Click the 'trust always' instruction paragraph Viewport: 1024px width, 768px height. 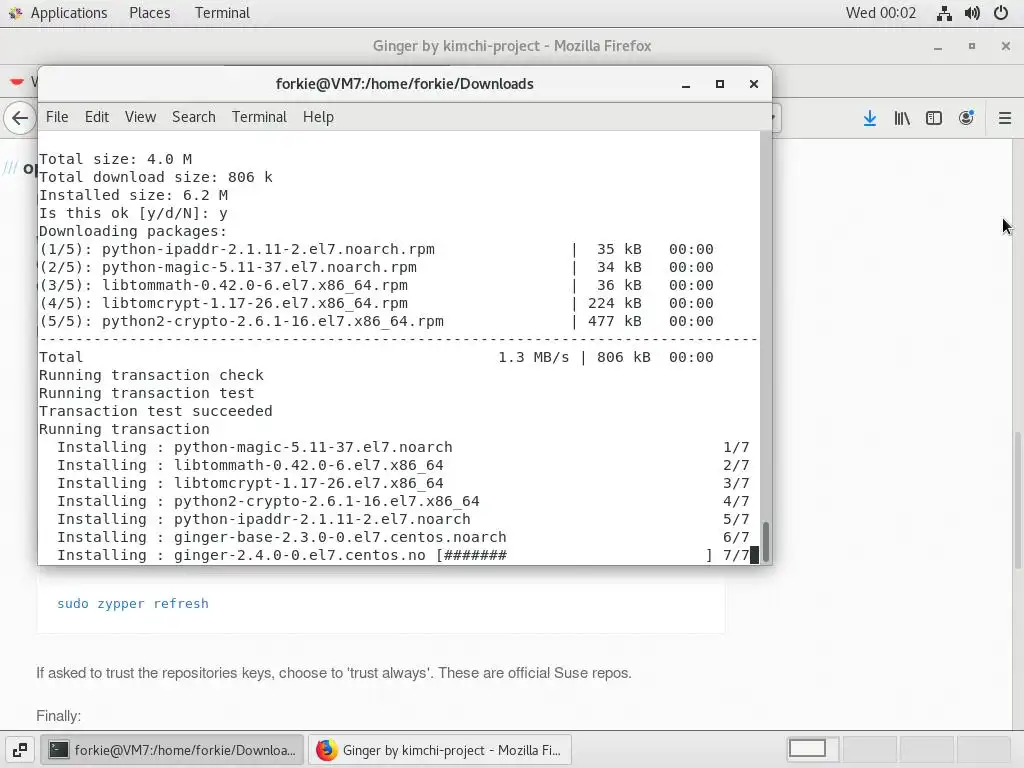click(334, 673)
